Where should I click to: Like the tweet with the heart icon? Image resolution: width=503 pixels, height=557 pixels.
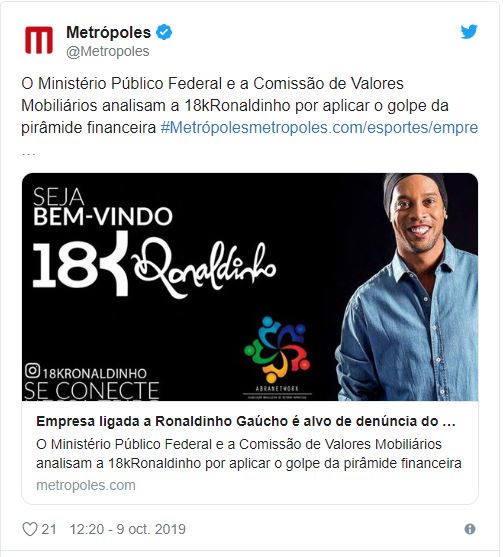point(30,529)
